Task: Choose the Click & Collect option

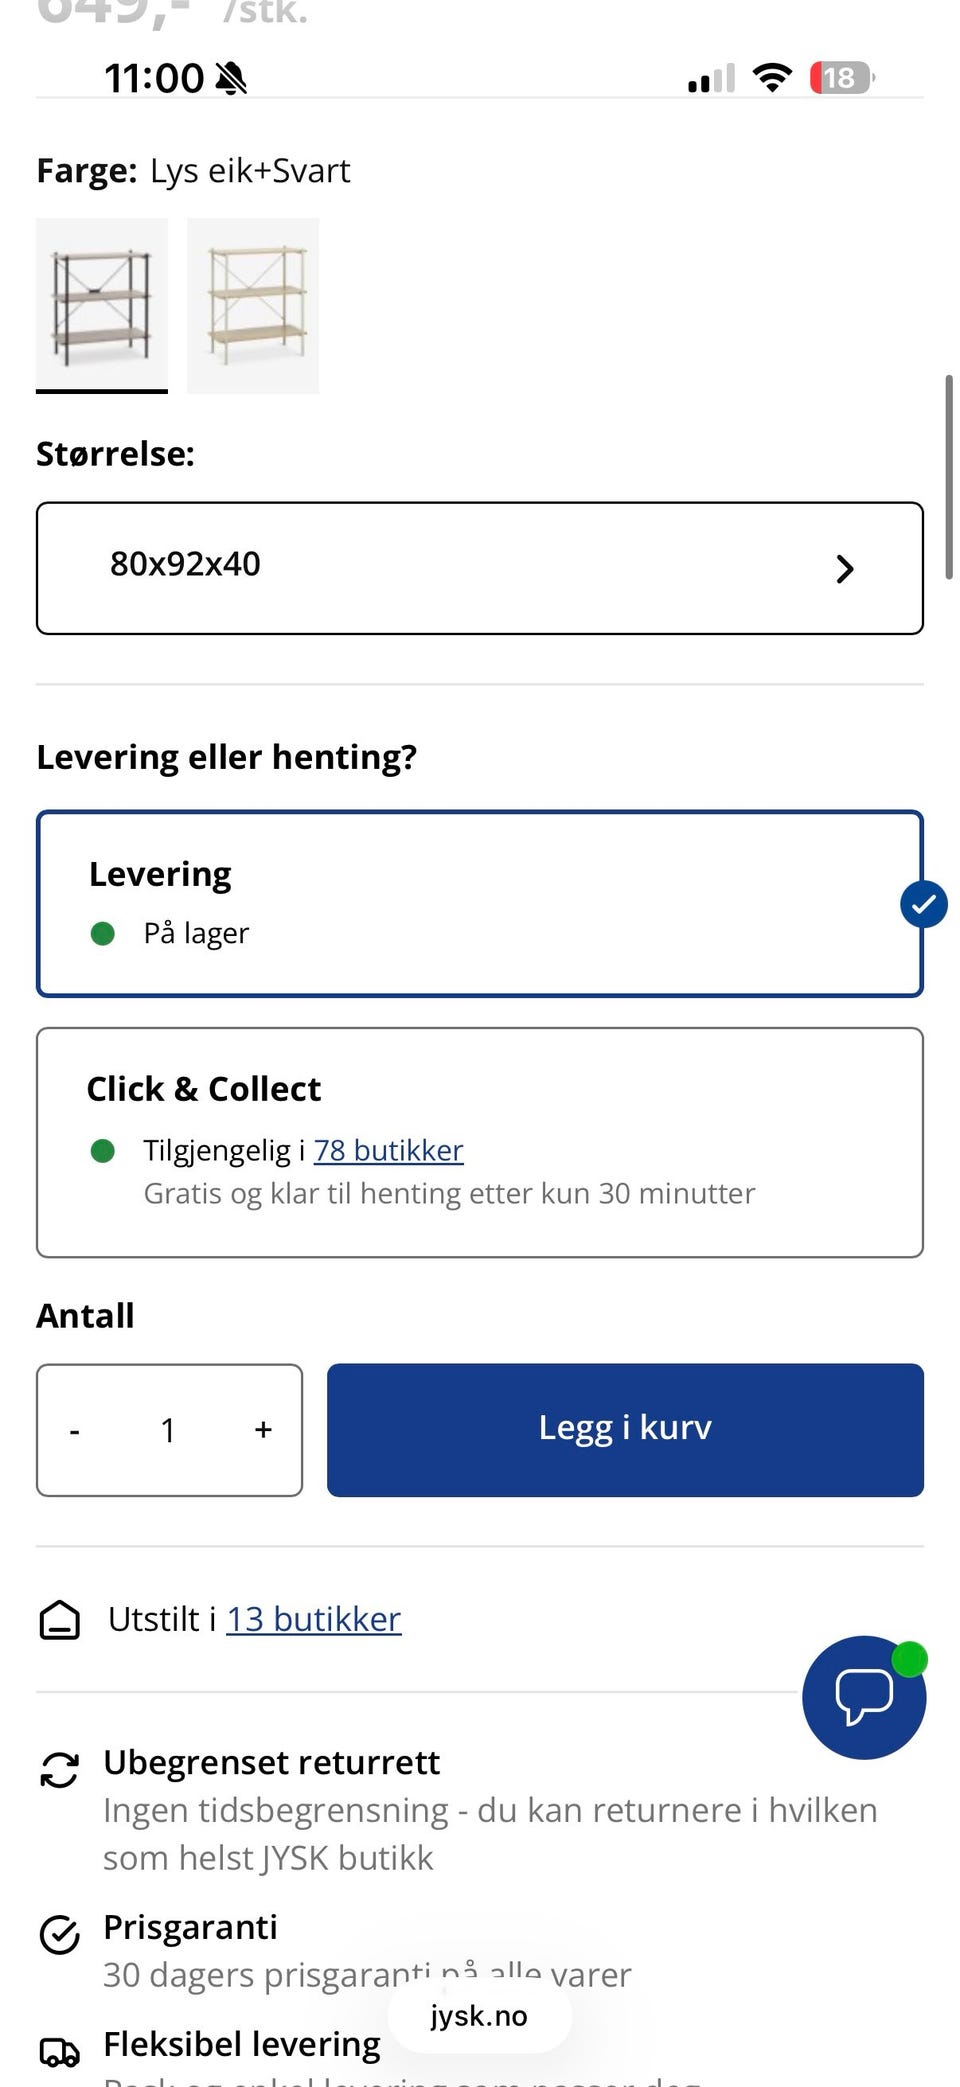Action: click(478, 1141)
